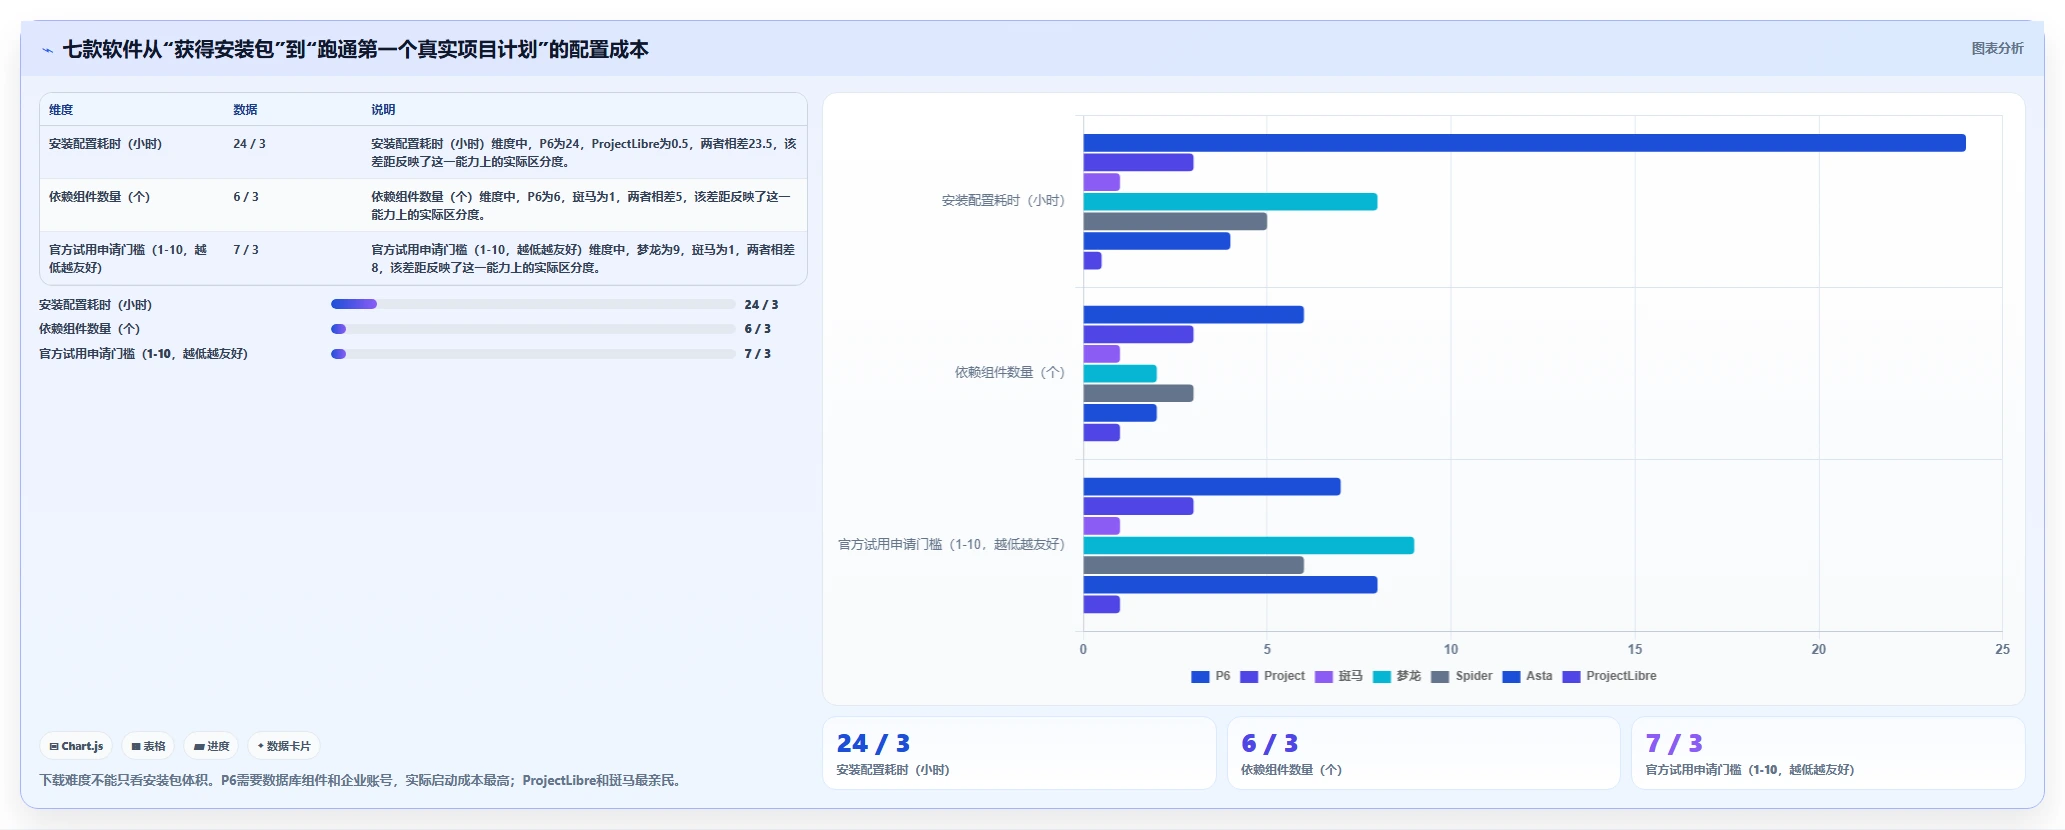Screen dimensions: 2065x830
Task: Click the Spider gray bar in 安装配置耗时 group
Action: 1175,222
